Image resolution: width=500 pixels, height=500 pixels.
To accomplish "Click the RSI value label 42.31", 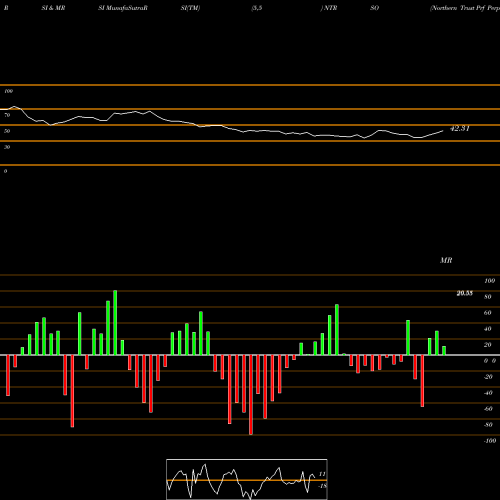I will [460, 128].
